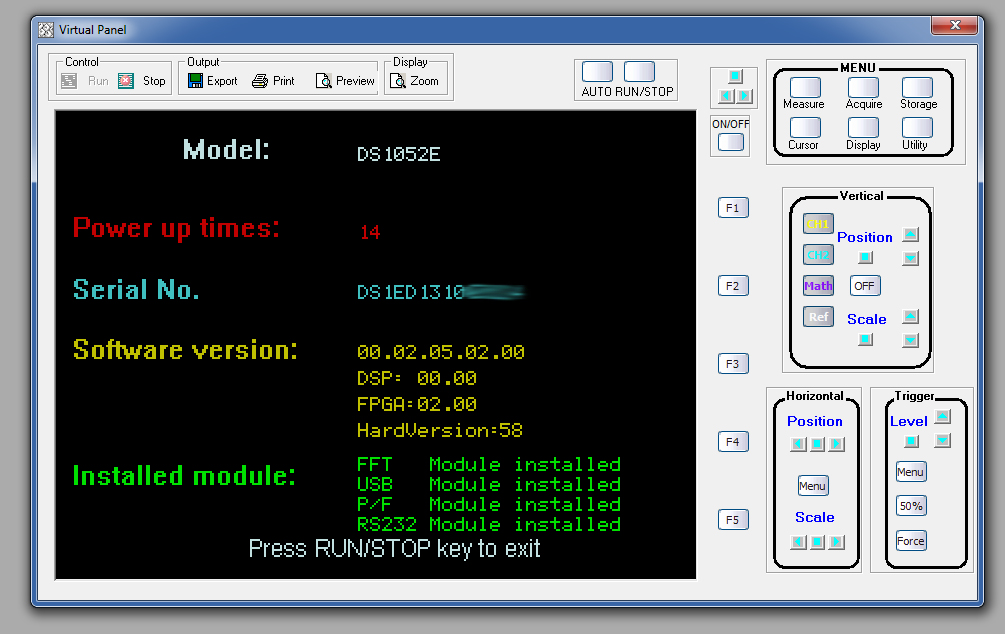This screenshot has width=1005, height=634.
Task: Click the greyed-out Run control
Action: (85, 81)
